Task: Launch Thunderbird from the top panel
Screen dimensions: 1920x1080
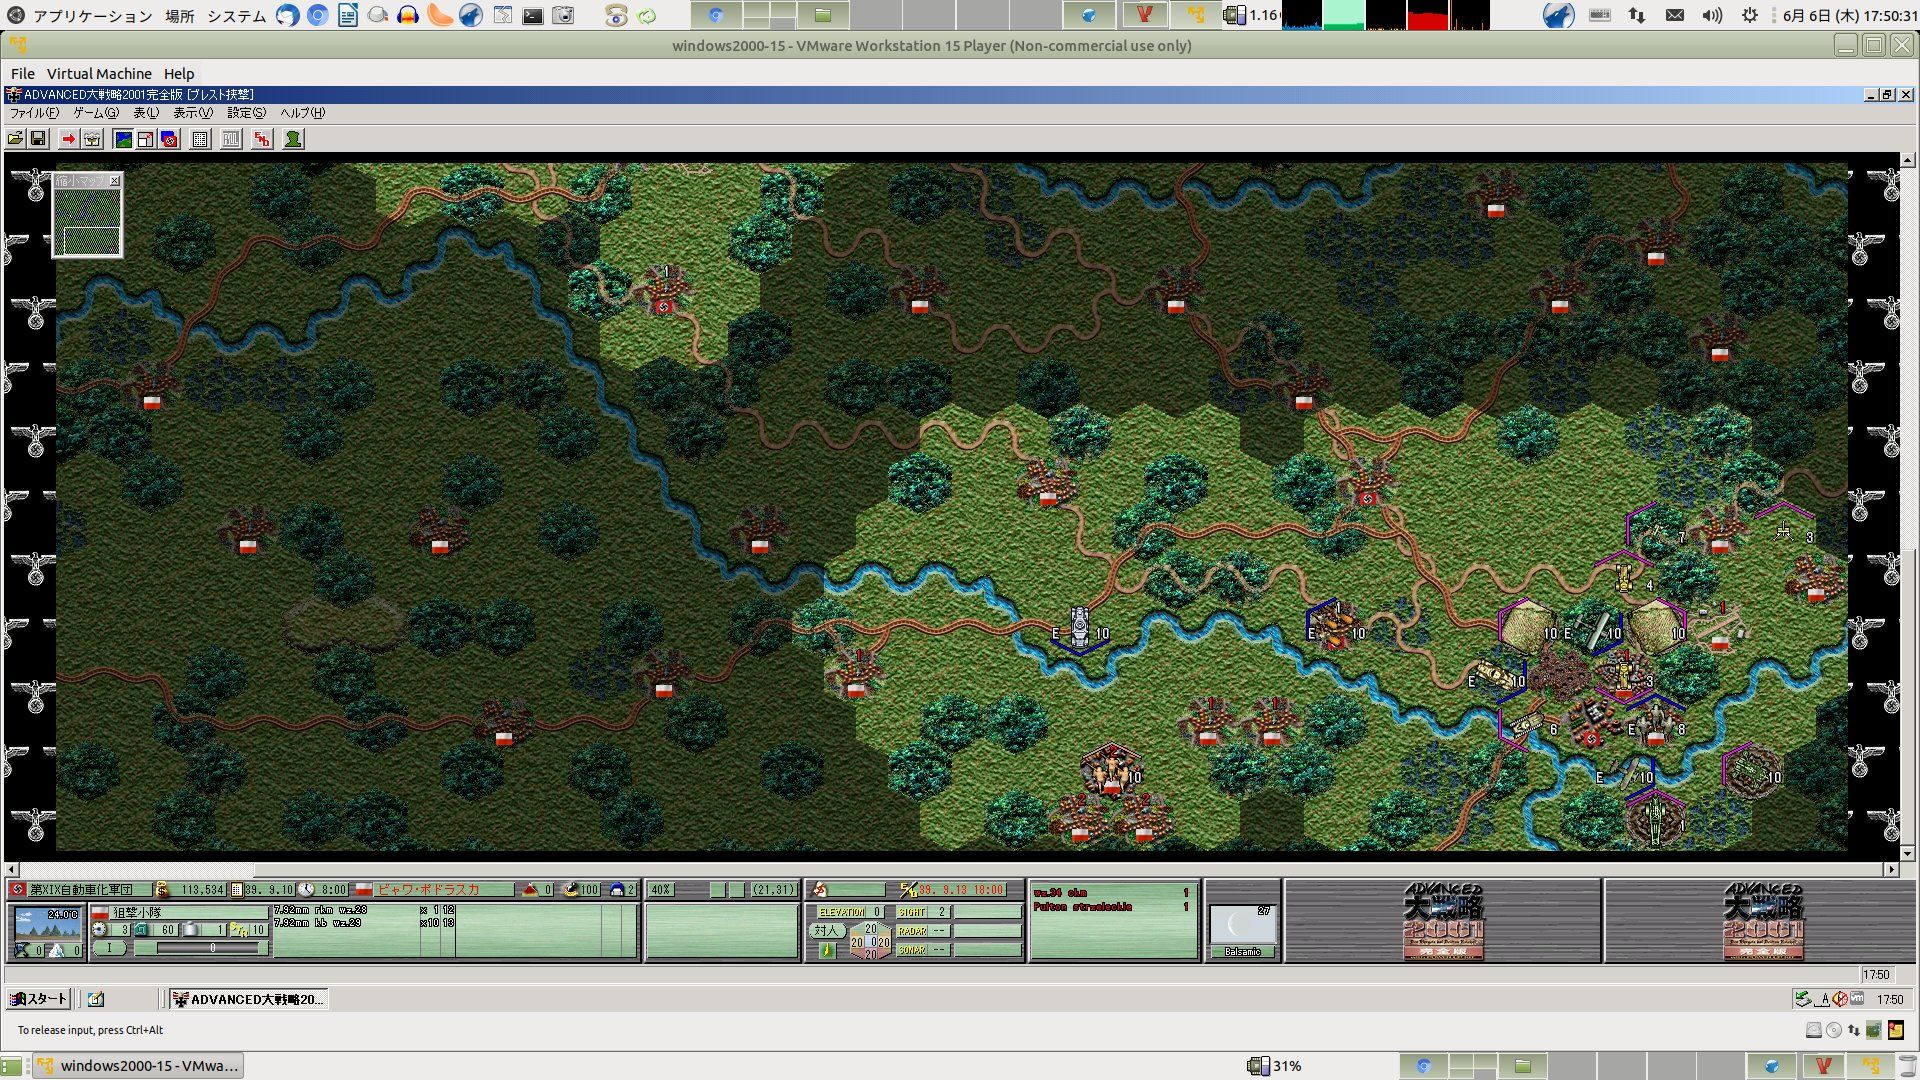Action: pyautogui.click(x=288, y=16)
